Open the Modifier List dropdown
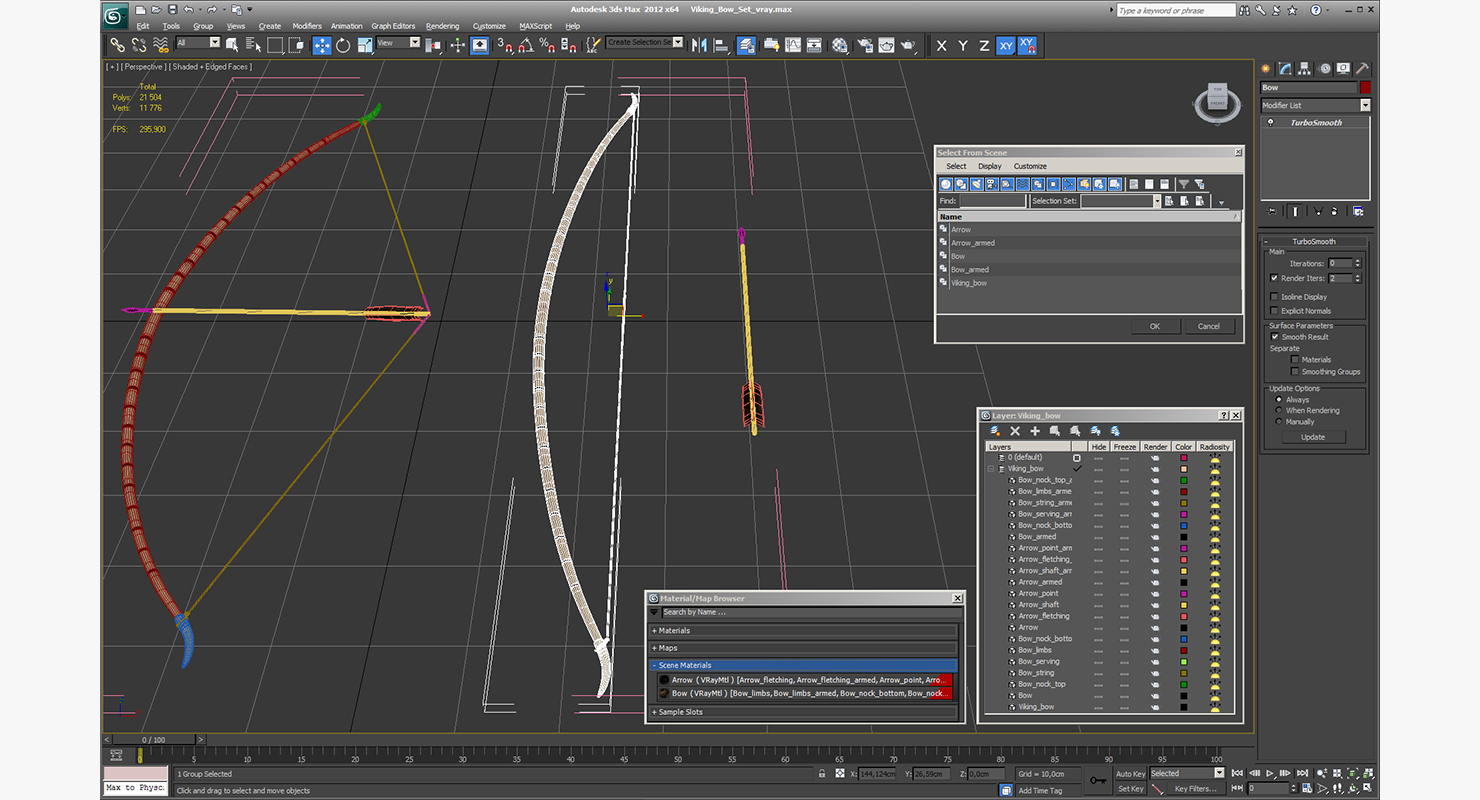Viewport: 1480px width, 800px height. (1315, 105)
